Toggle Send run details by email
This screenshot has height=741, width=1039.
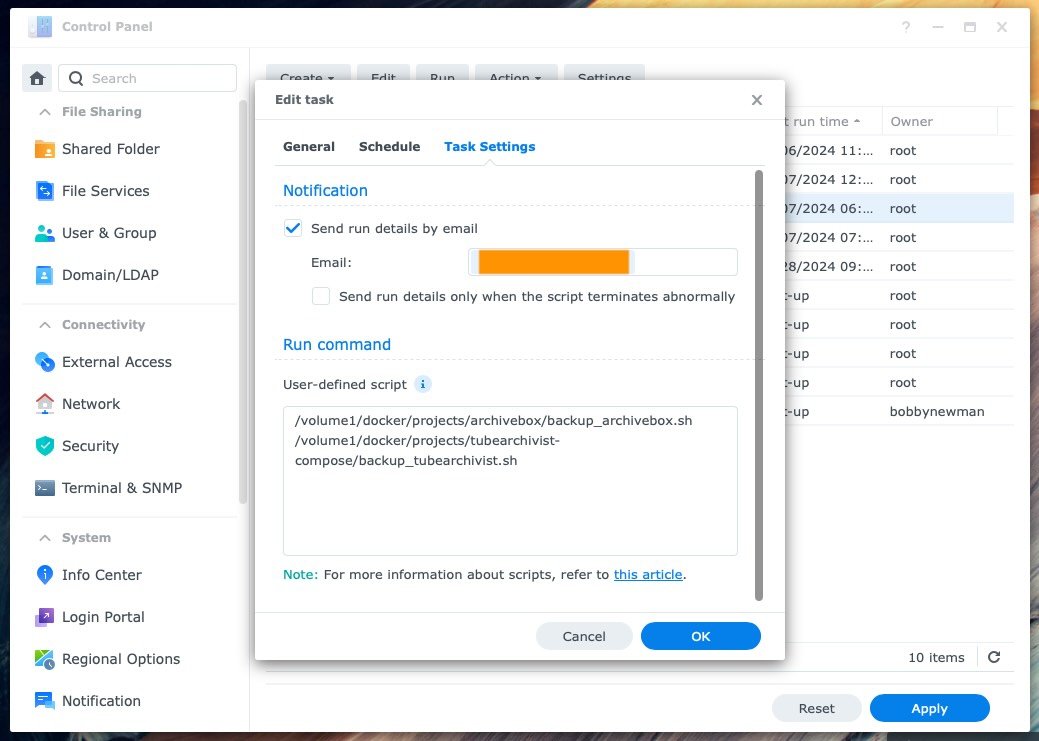(x=293, y=229)
